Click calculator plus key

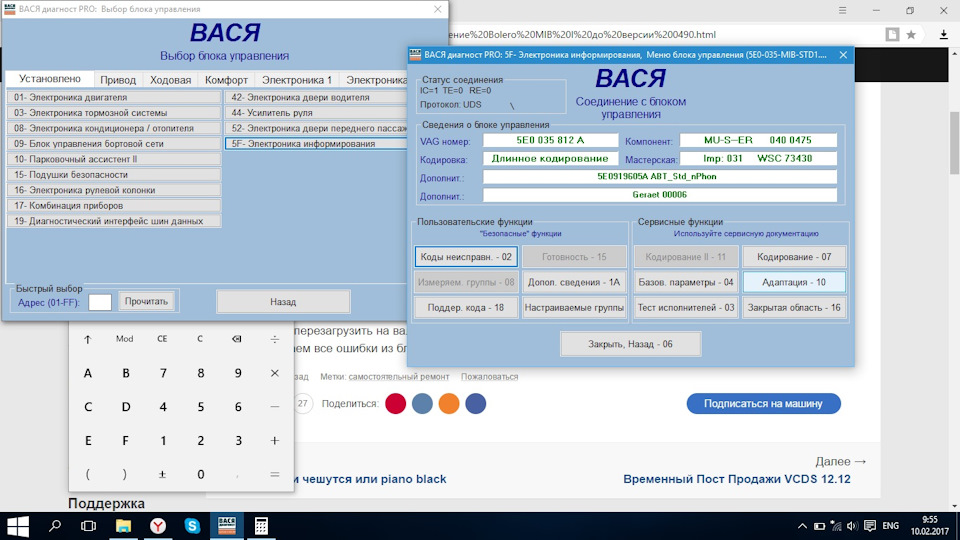pos(274,440)
